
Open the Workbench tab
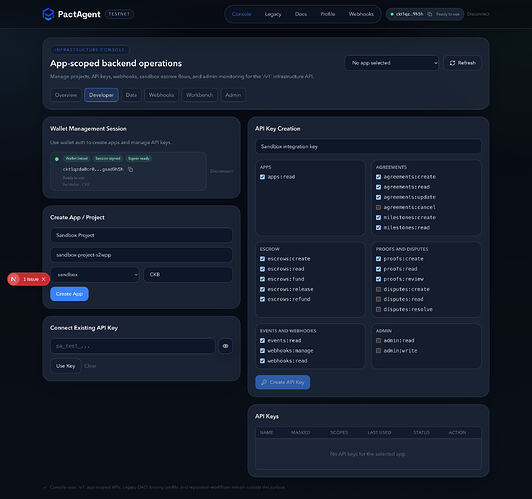(200, 95)
